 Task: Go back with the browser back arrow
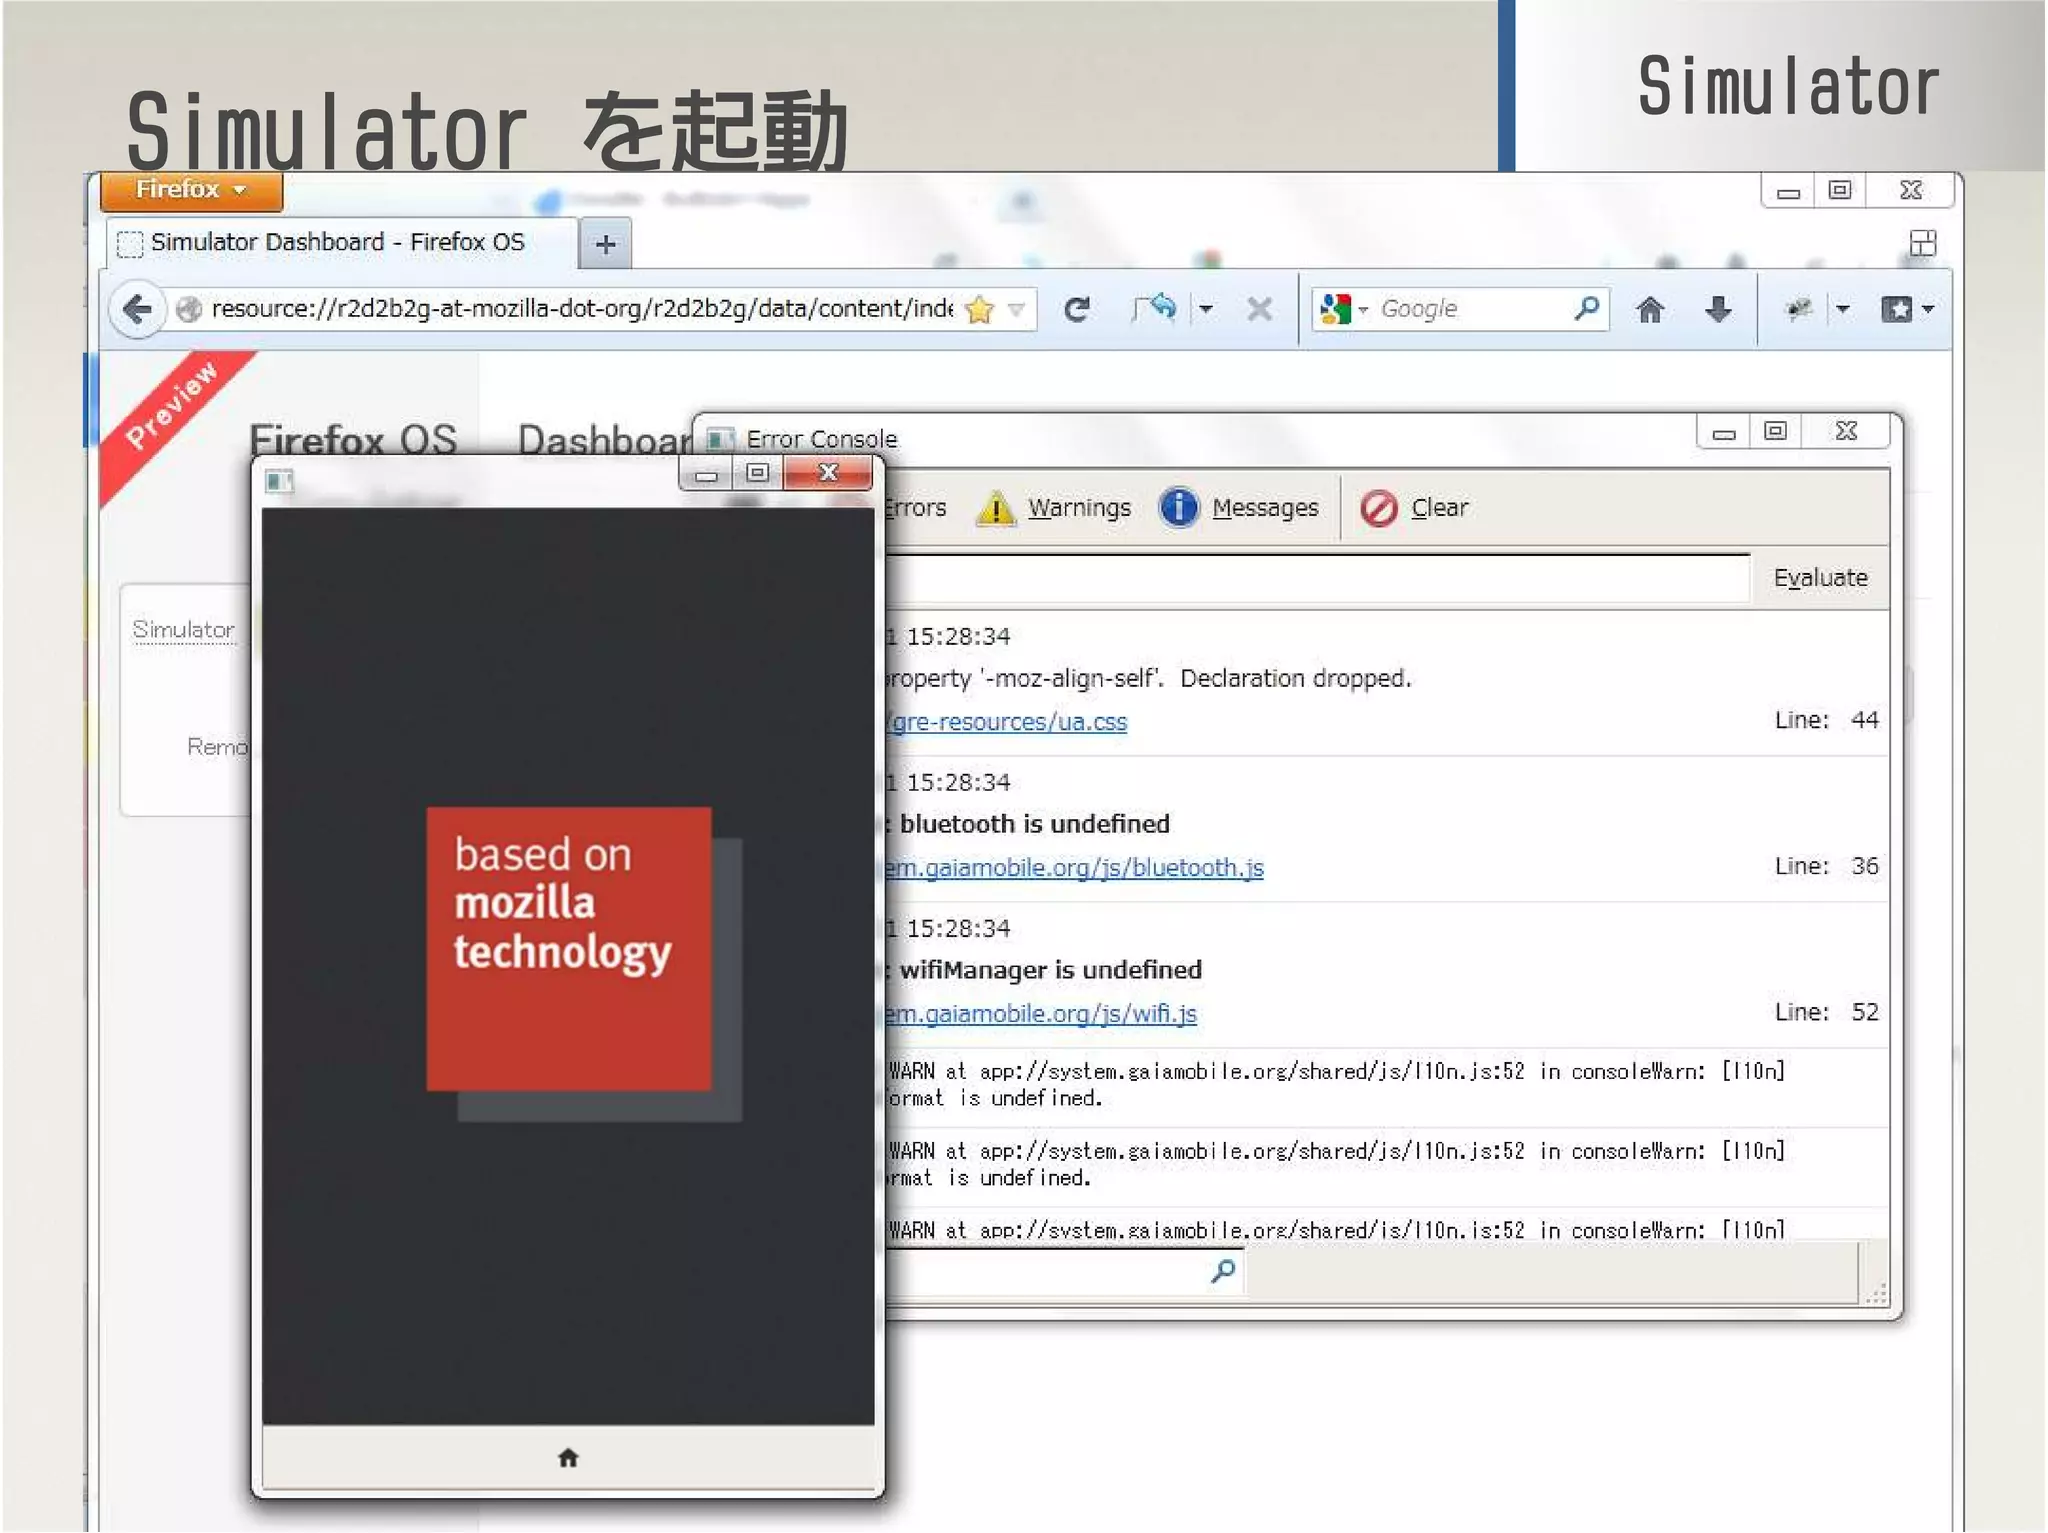point(137,309)
